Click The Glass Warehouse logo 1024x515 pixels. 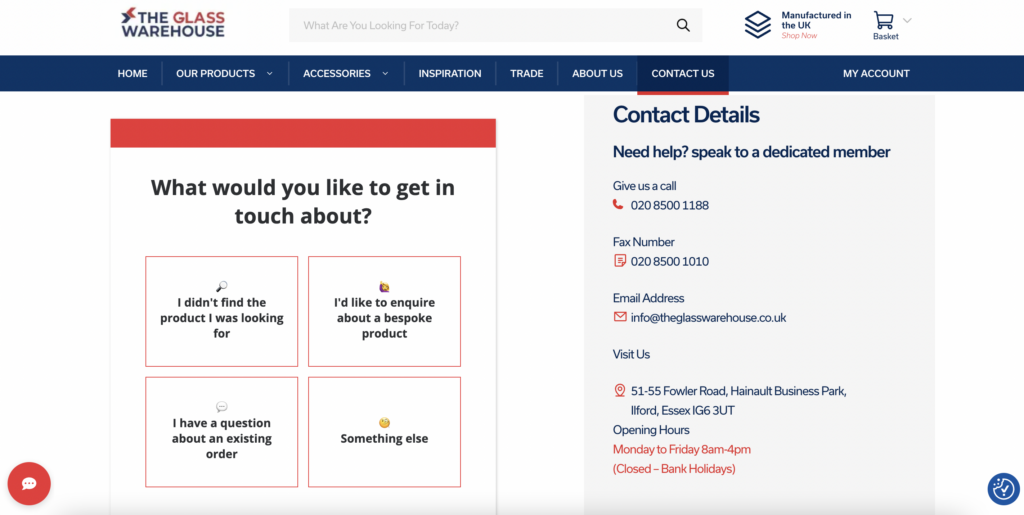[x=172, y=24]
